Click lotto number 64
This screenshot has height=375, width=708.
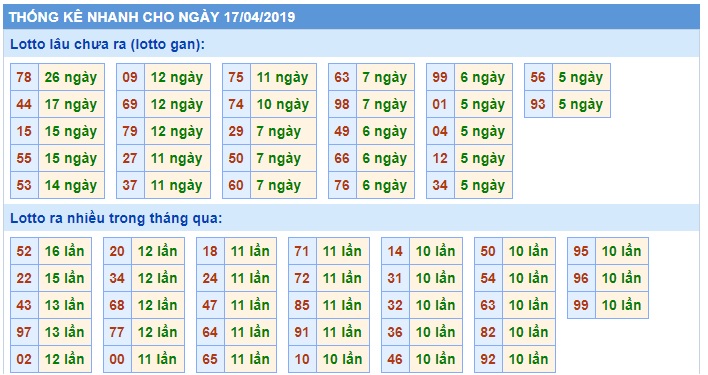coord(210,332)
